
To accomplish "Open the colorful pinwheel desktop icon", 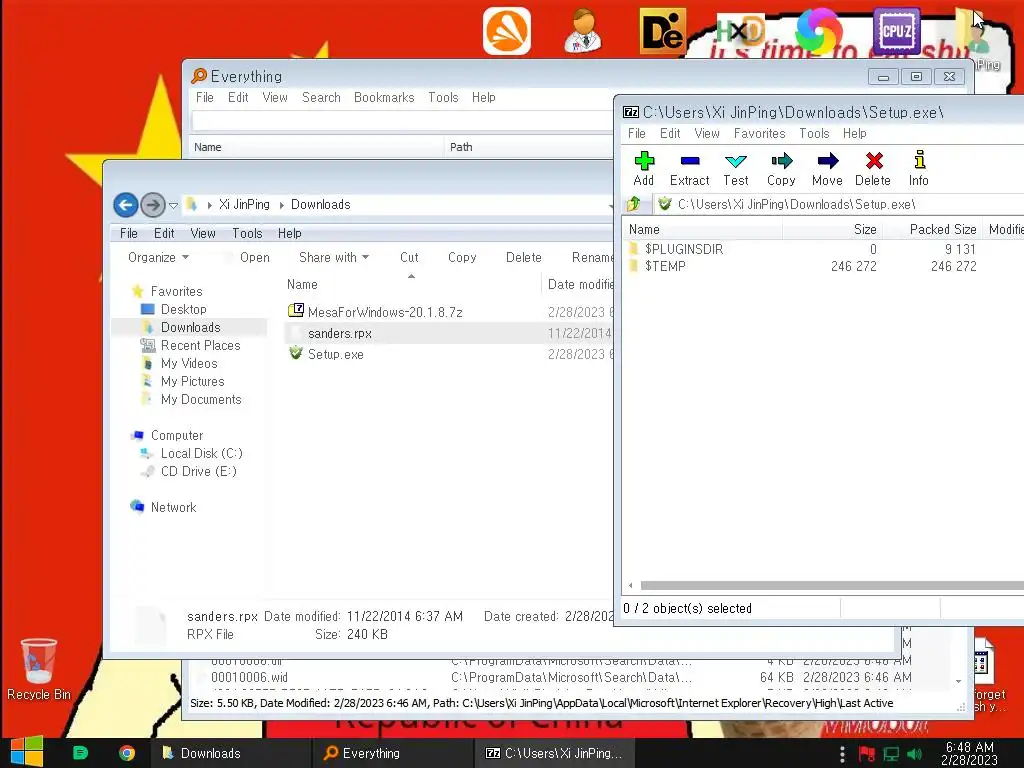I will [x=819, y=31].
